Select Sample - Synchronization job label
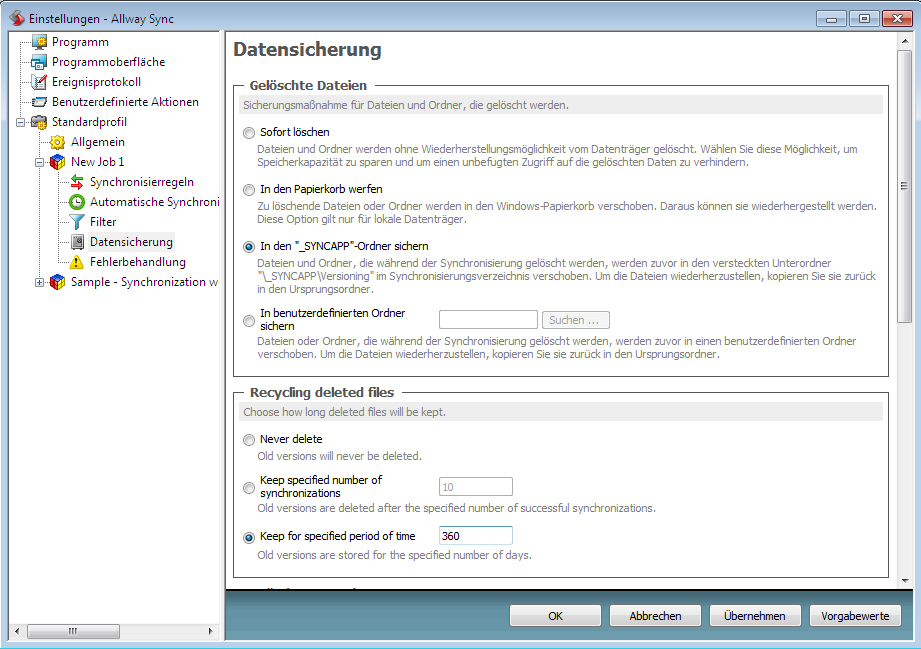 pyautogui.click(x=144, y=282)
